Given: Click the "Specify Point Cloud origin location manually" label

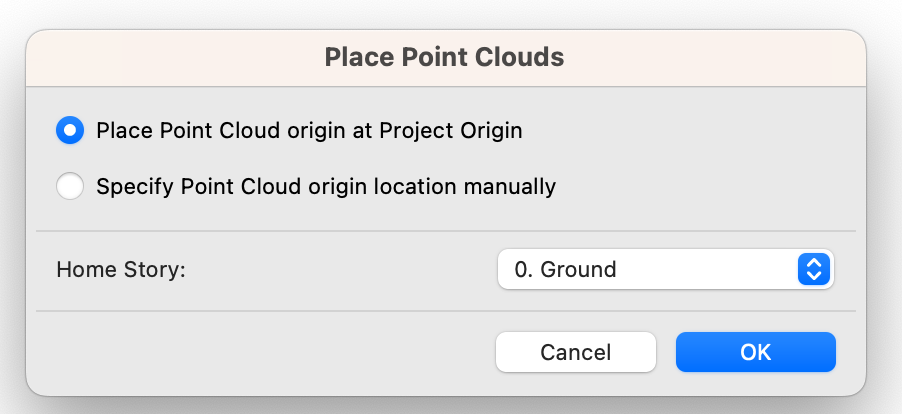Looking at the screenshot, I should click(x=326, y=186).
